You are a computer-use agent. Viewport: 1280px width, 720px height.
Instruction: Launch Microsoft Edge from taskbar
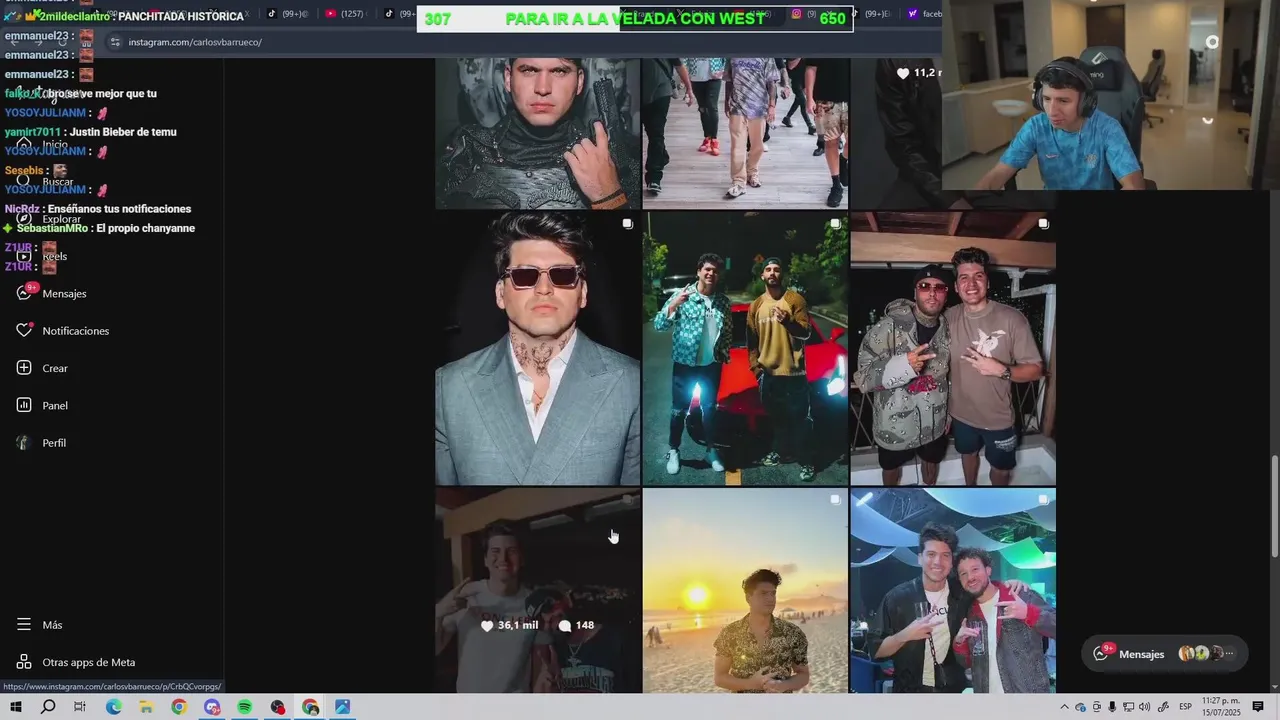coord(113,707)
